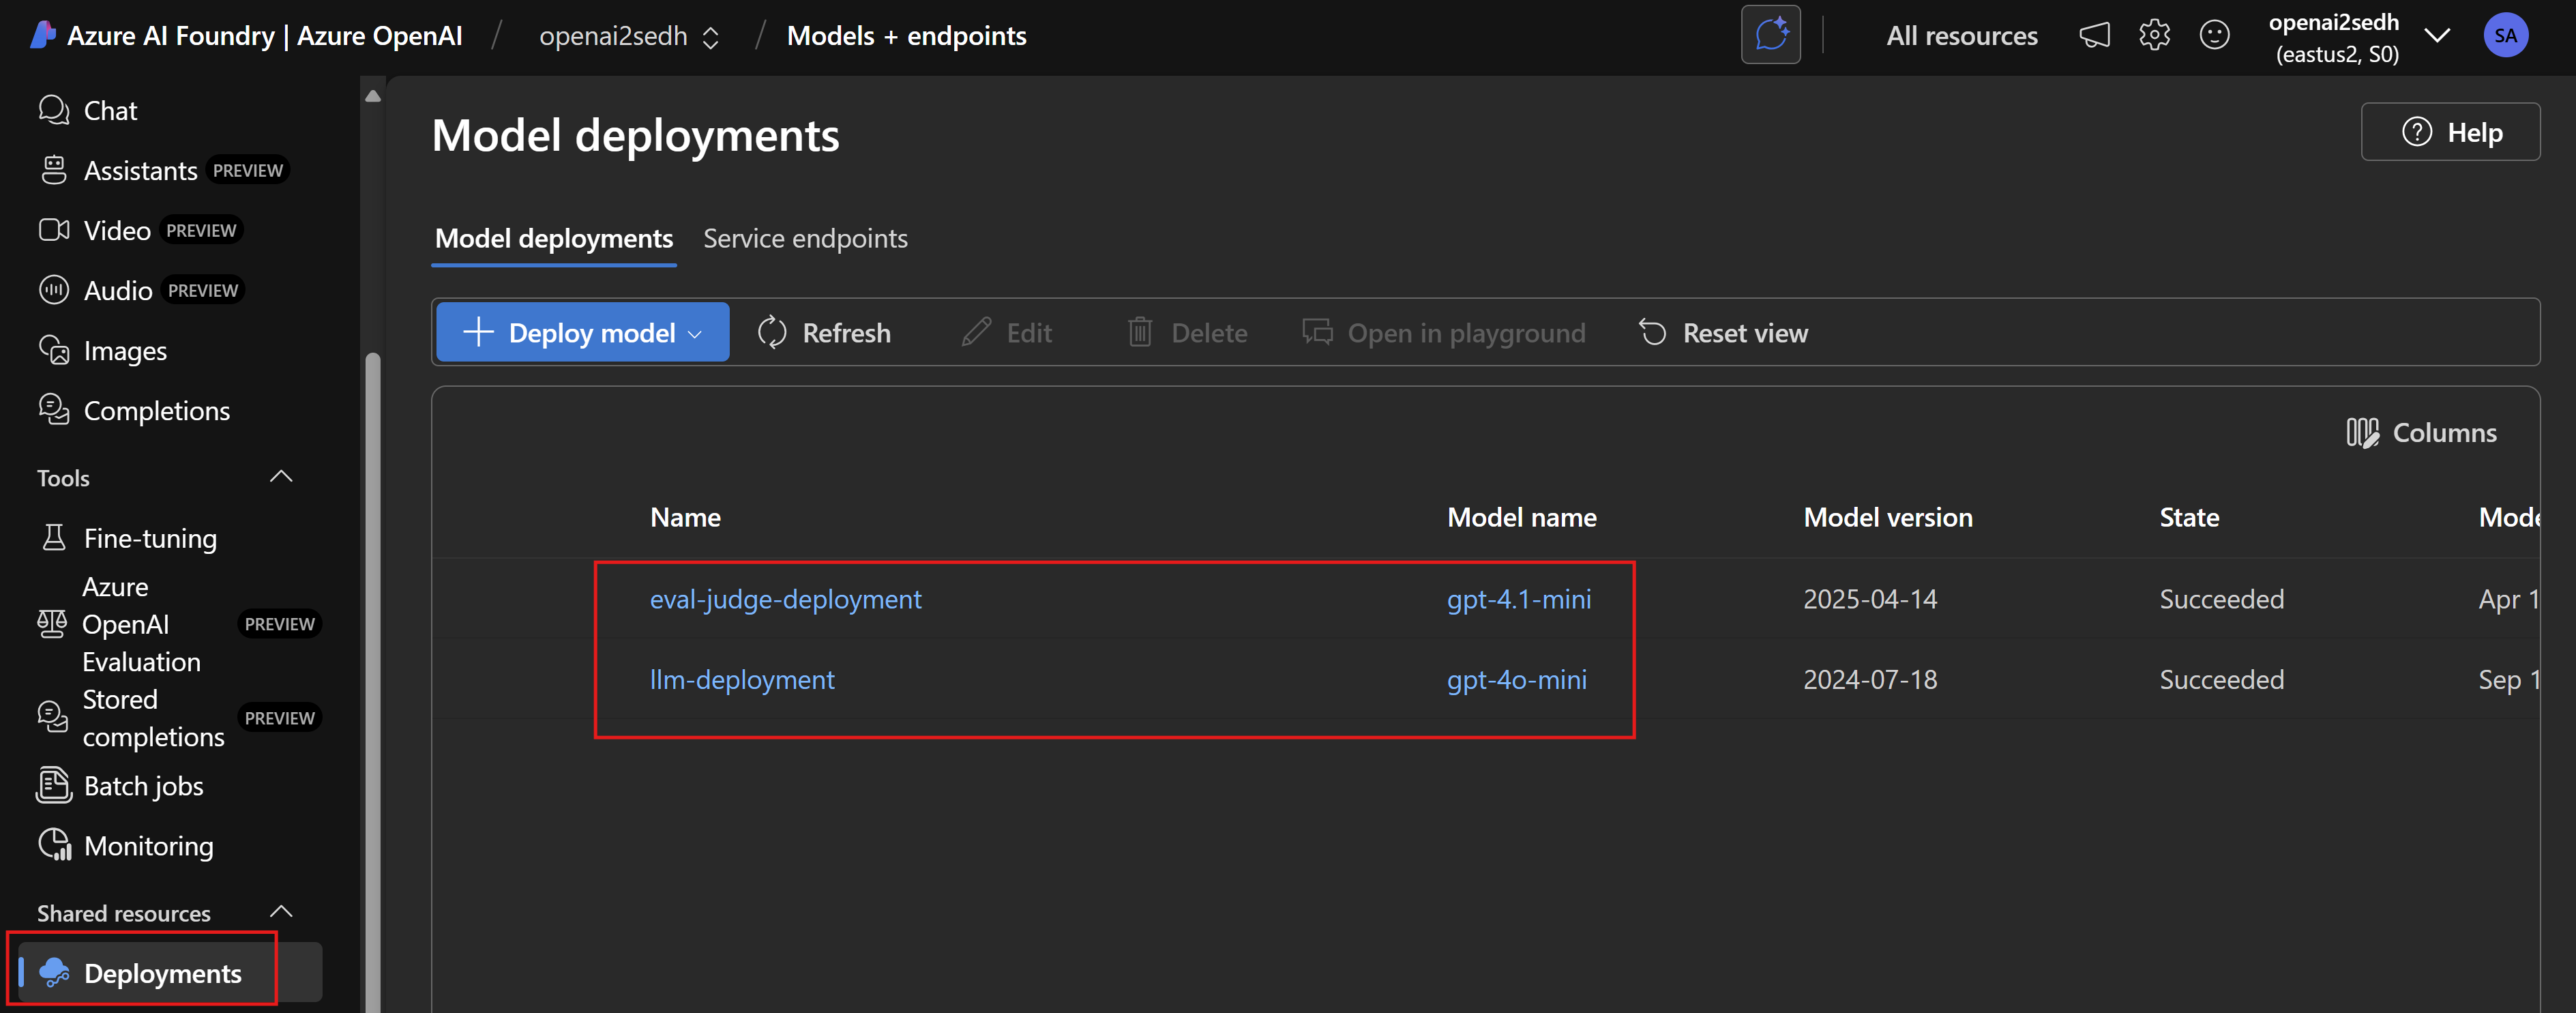Click Open in playground
The width and height of the screenshot is (2576, 1013).
click(x=1444, y=332)
